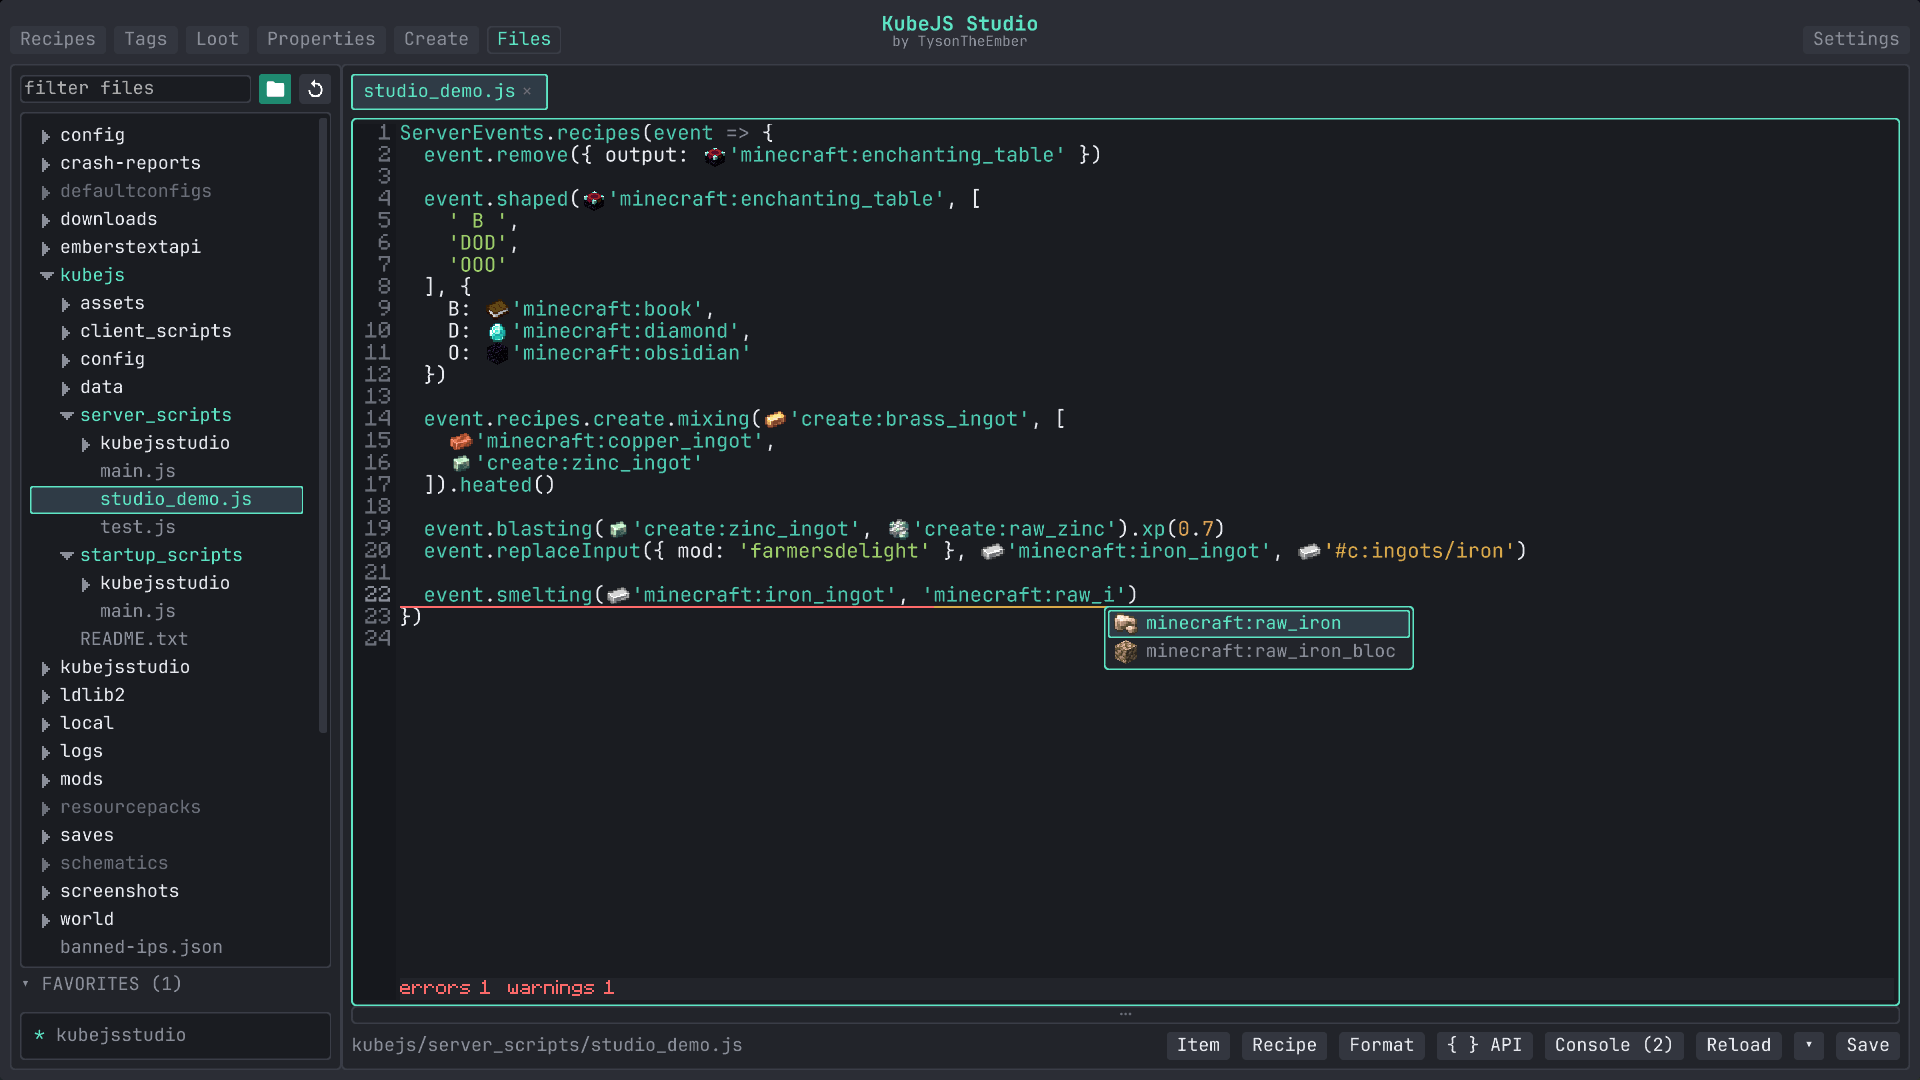Click enchanting table icon on line 4

tap(594, 200)
